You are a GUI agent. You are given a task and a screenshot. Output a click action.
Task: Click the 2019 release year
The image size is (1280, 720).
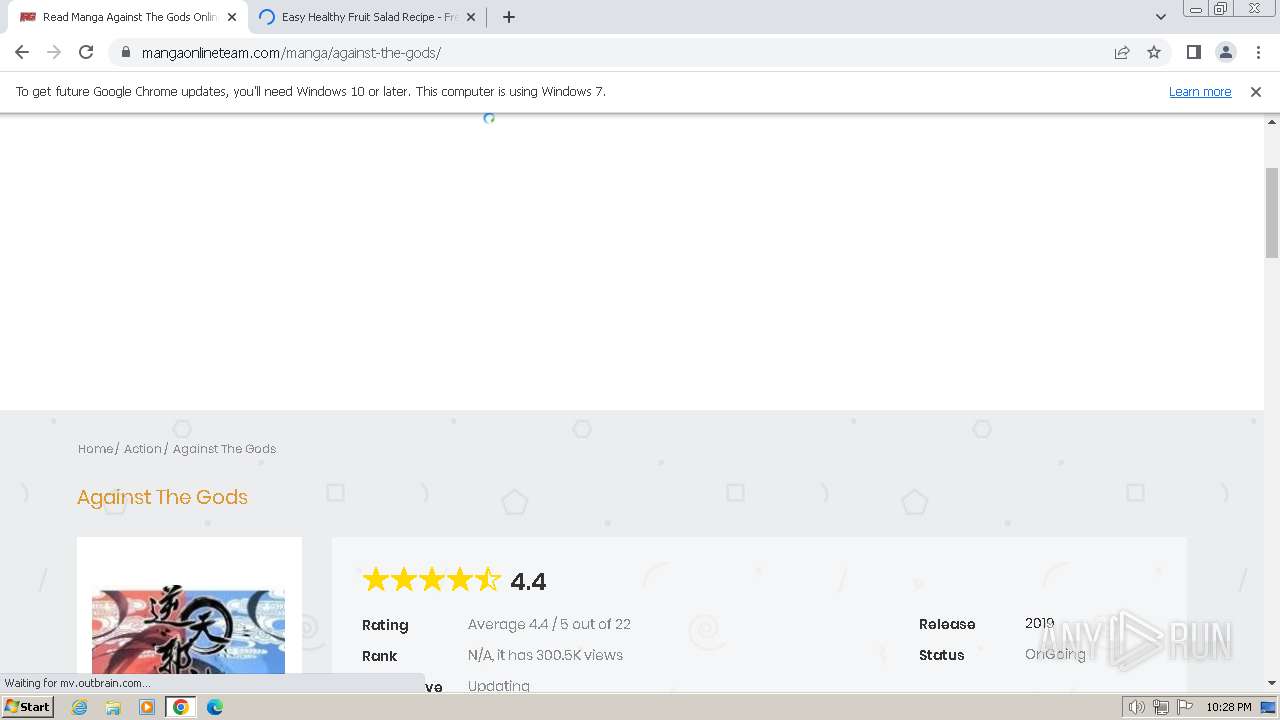[x=1040, y=623]
